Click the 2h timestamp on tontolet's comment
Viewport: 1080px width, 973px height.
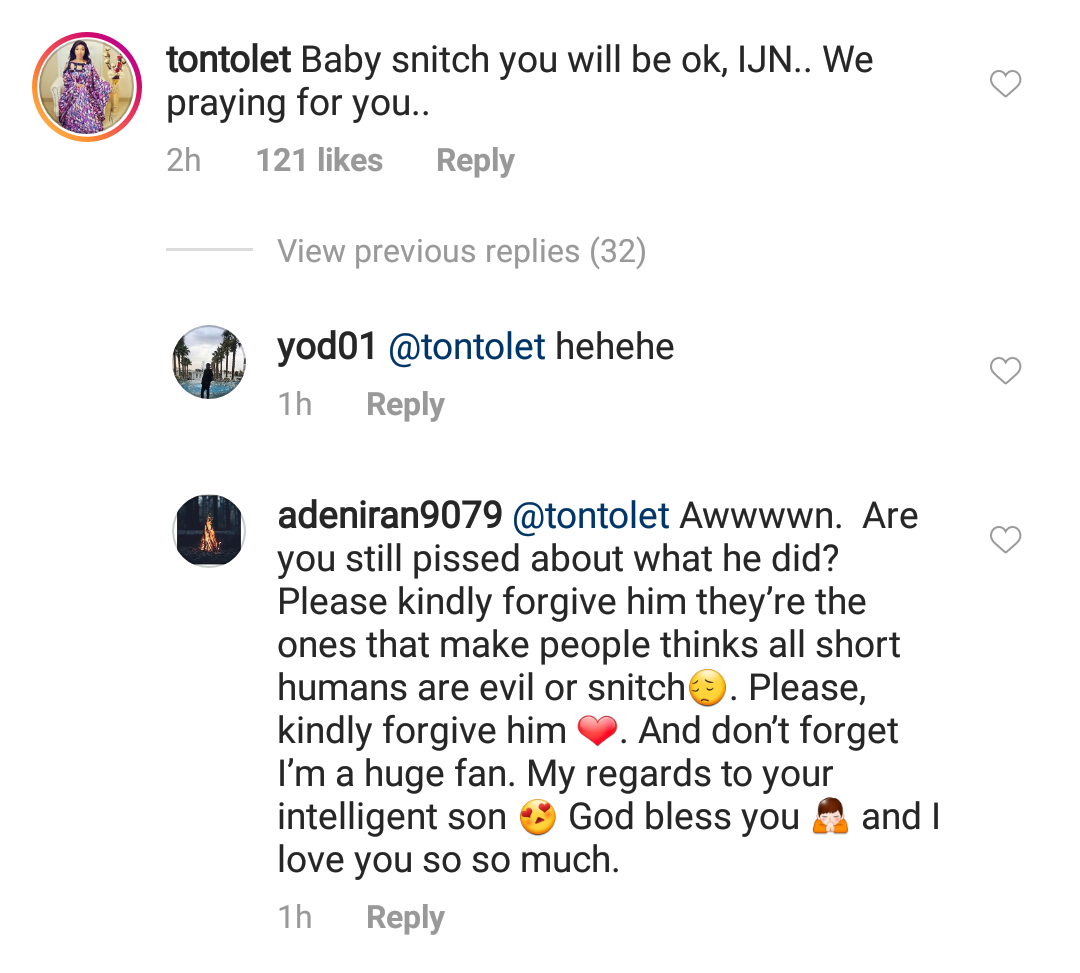tap(184, 161)
